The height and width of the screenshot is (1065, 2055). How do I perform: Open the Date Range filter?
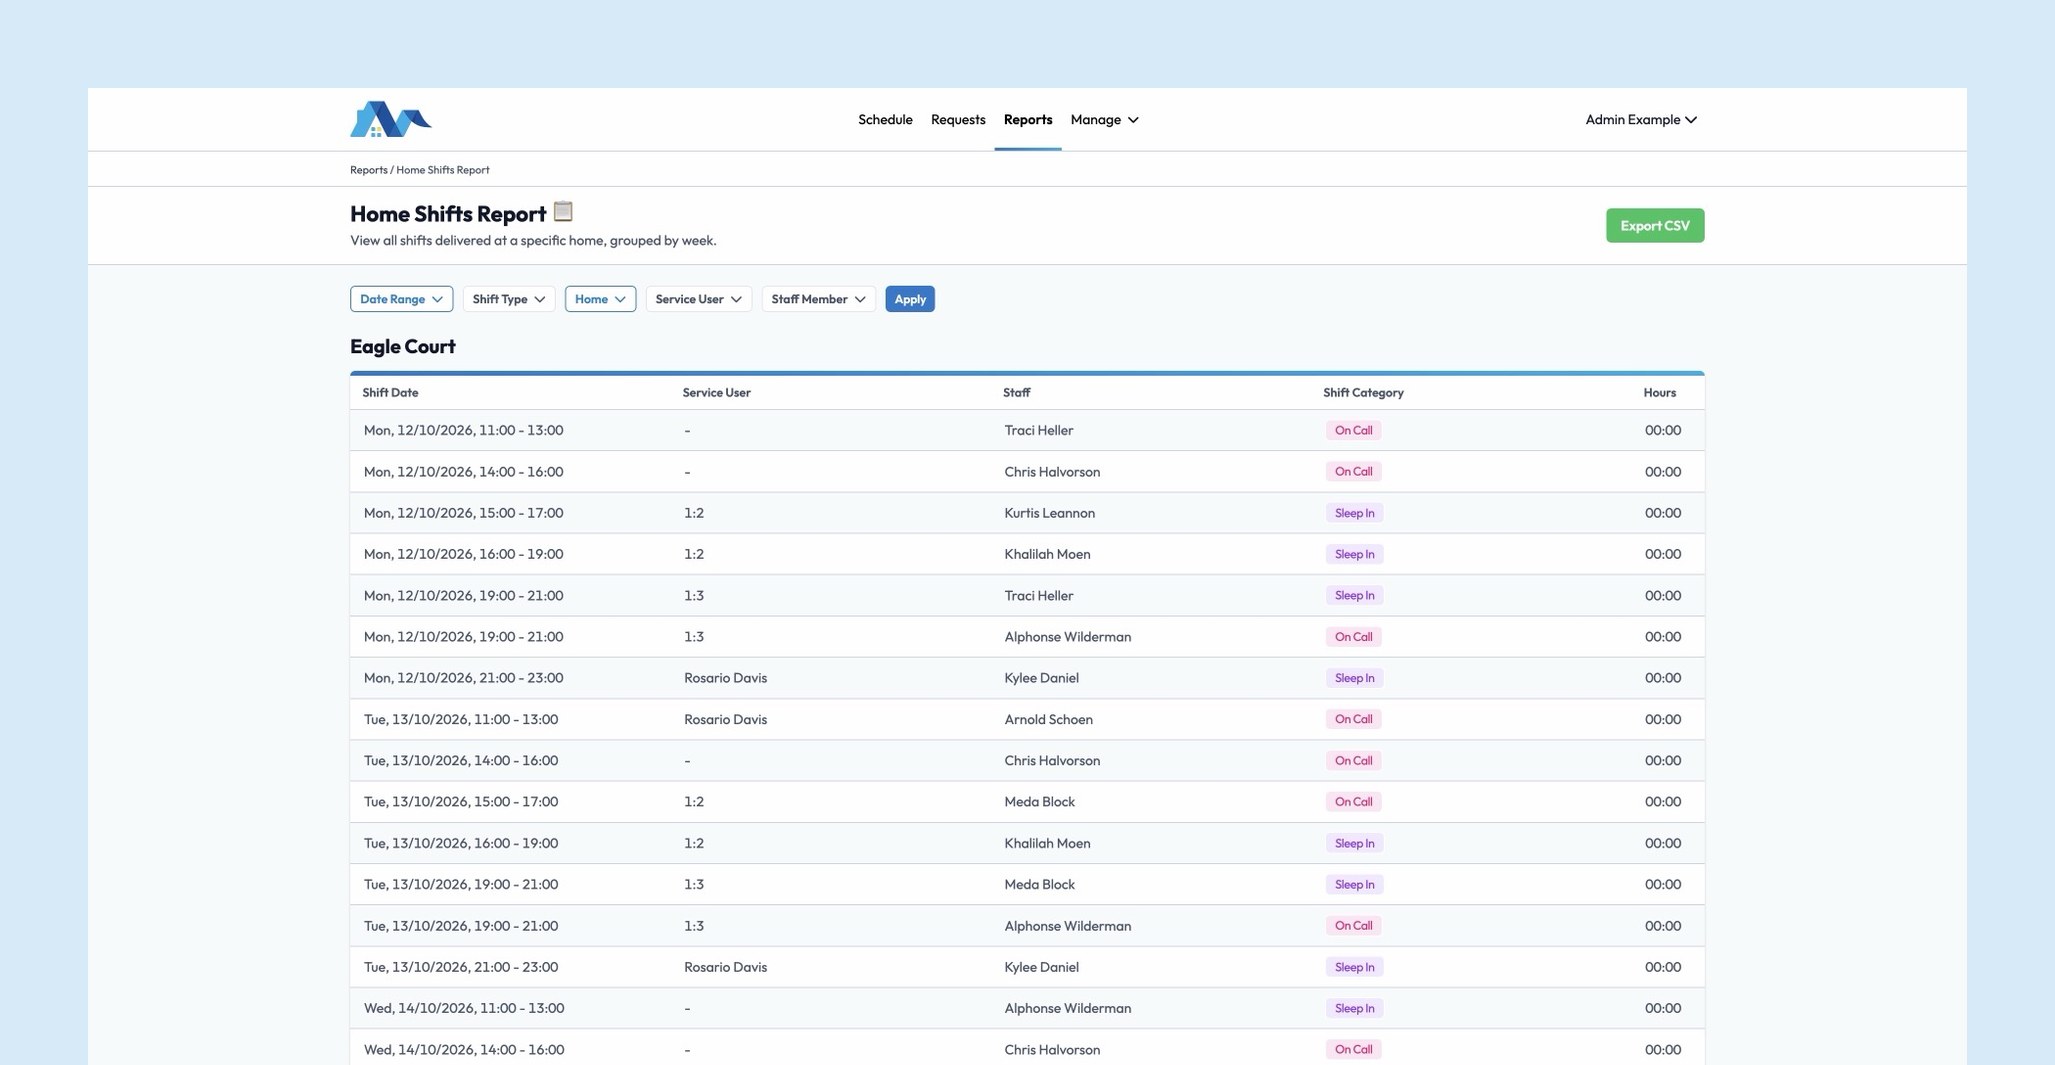click(x=401, y=299)
